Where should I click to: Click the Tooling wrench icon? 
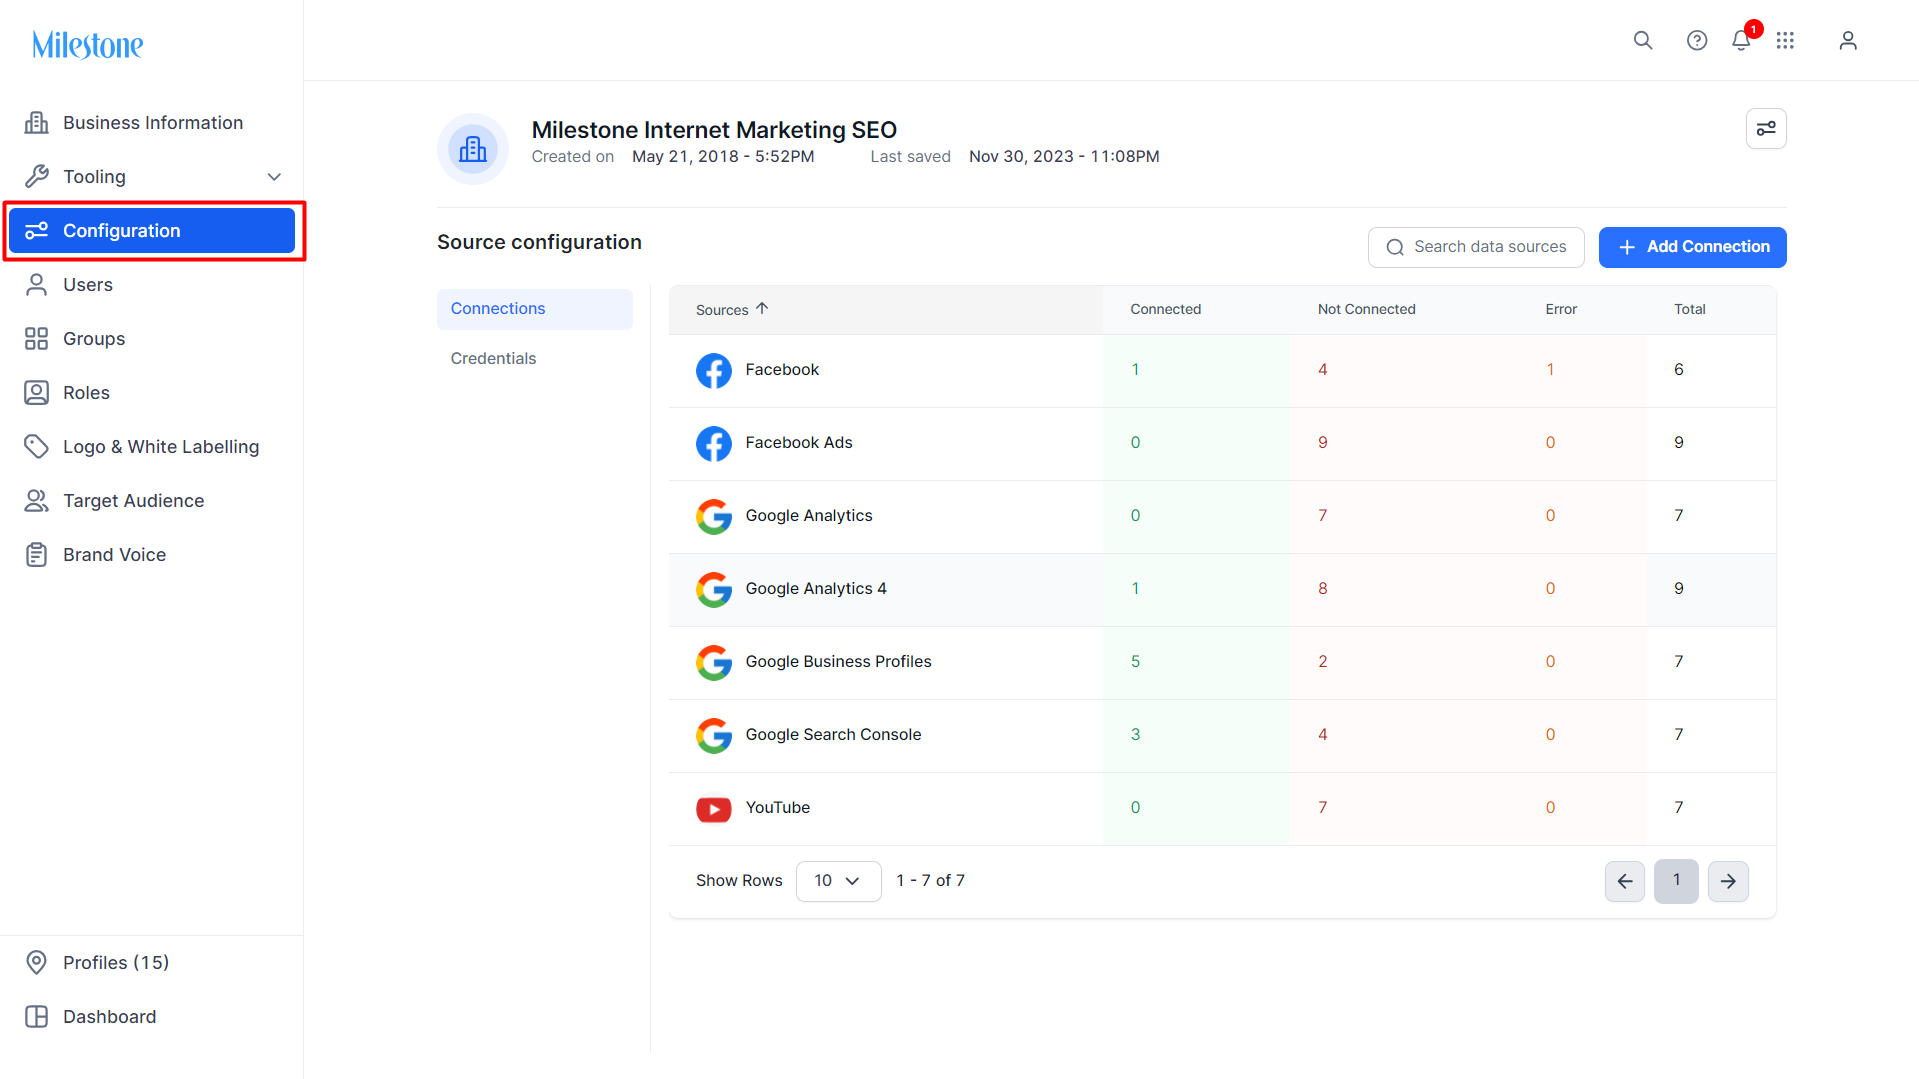[37, 177]
